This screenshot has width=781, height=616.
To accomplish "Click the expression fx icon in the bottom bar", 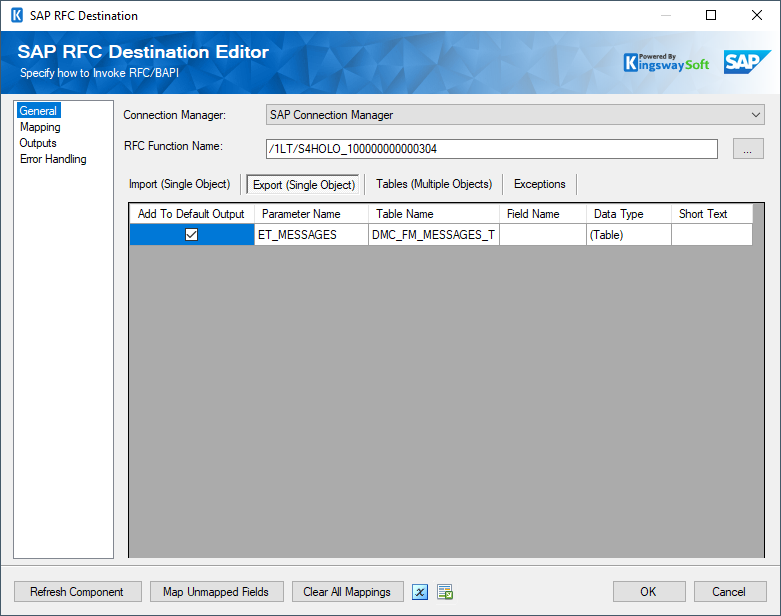I will (419, 592).
